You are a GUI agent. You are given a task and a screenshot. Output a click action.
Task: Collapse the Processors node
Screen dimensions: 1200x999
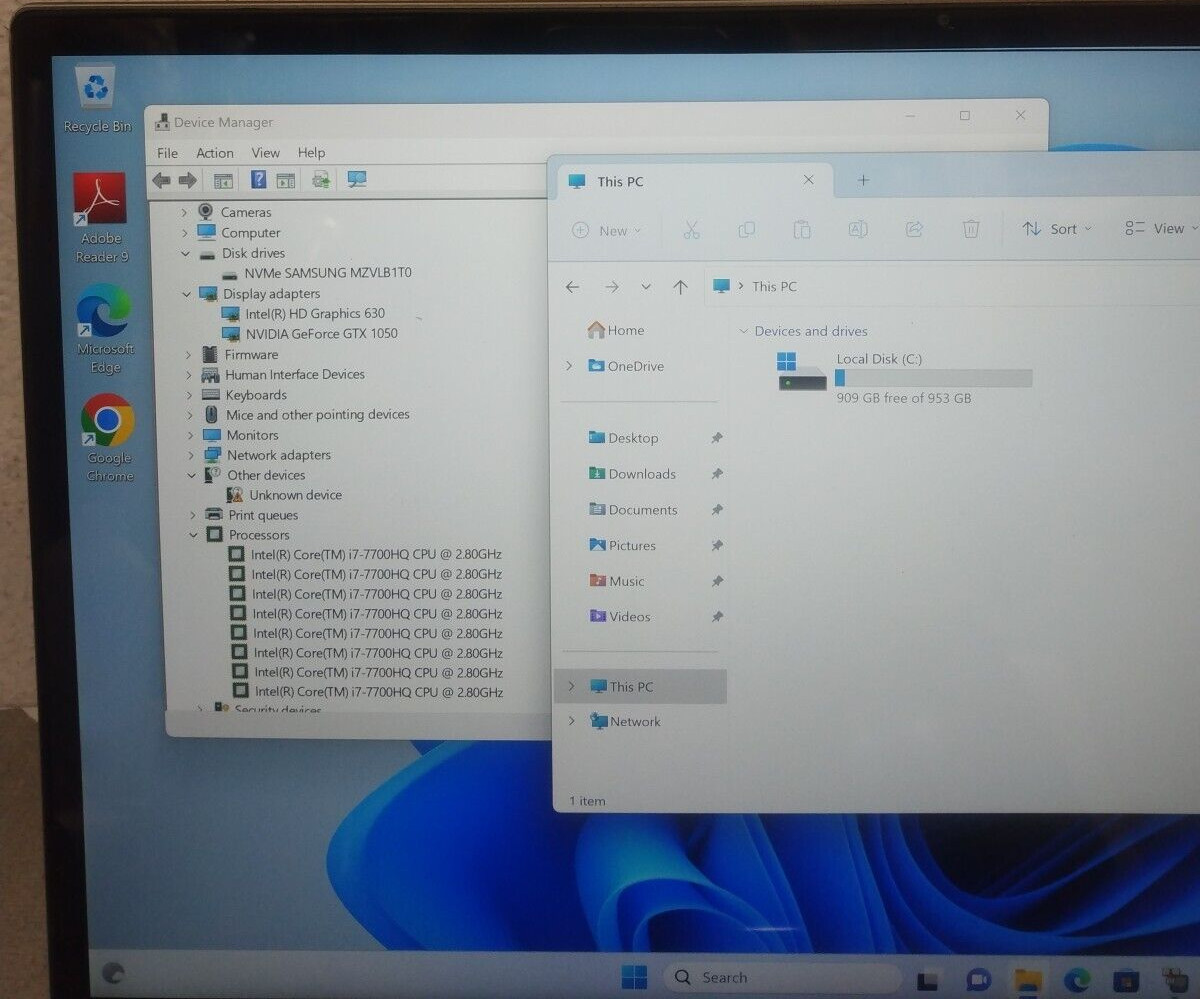193,535
